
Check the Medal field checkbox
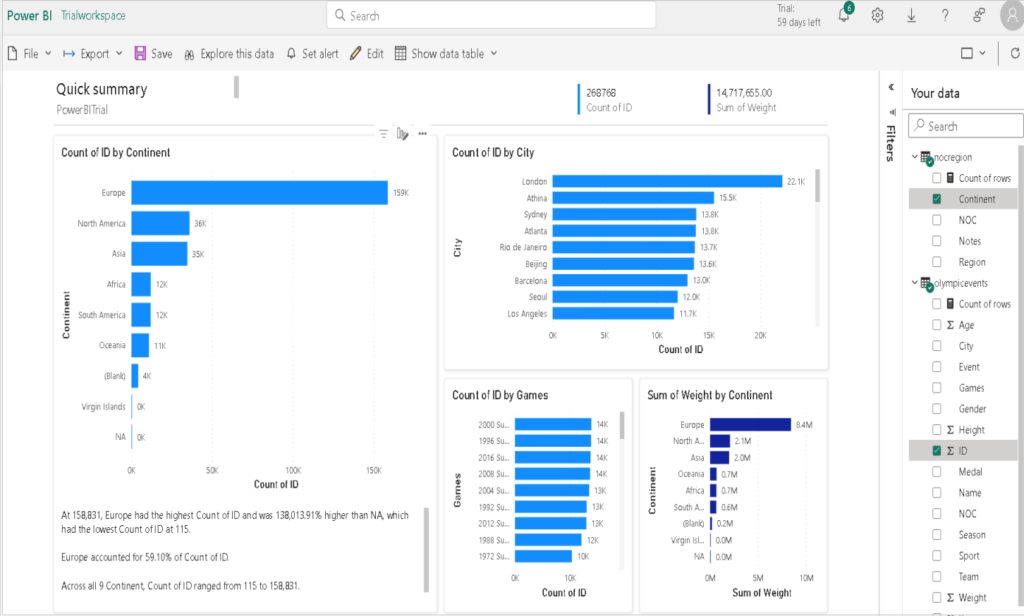click(937, 472)
